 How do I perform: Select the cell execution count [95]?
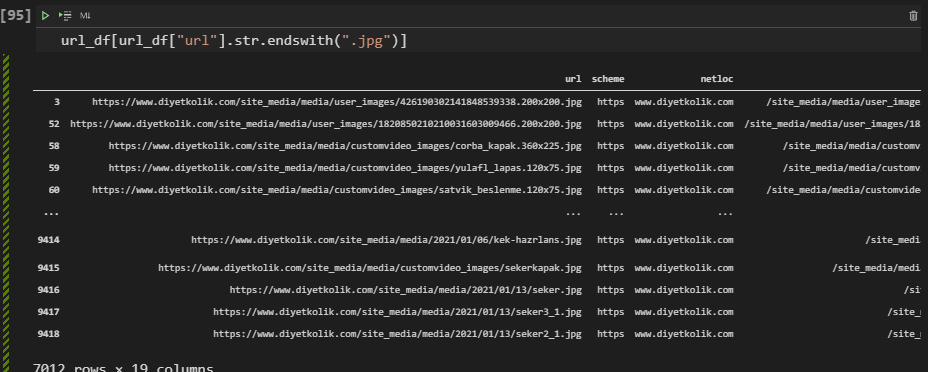coord(16,16)
